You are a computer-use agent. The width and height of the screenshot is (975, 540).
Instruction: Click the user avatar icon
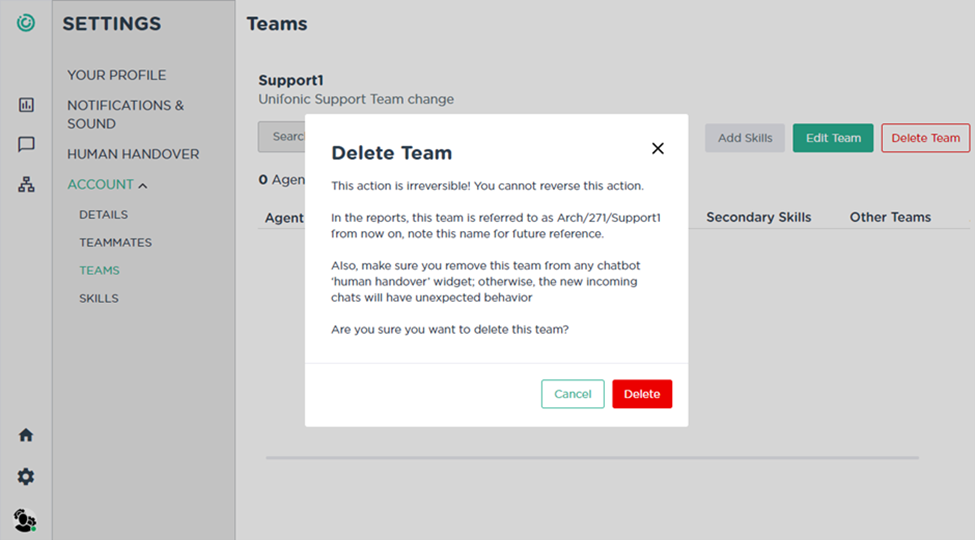[25, 520]
